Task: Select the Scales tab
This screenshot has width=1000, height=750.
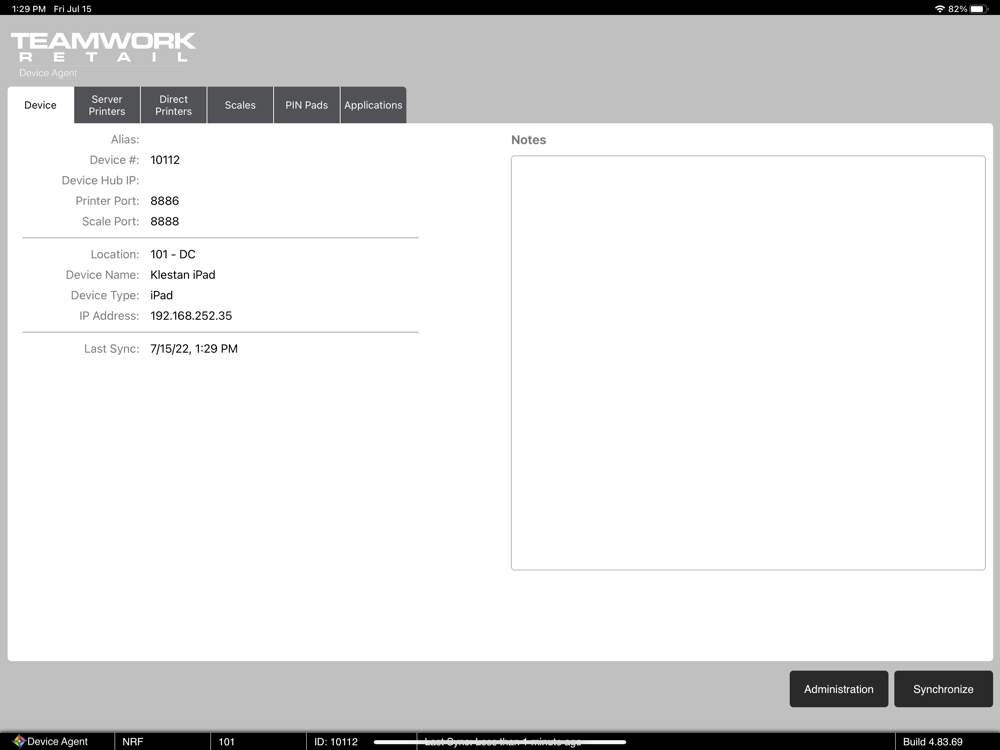Action: click(240, 105)
